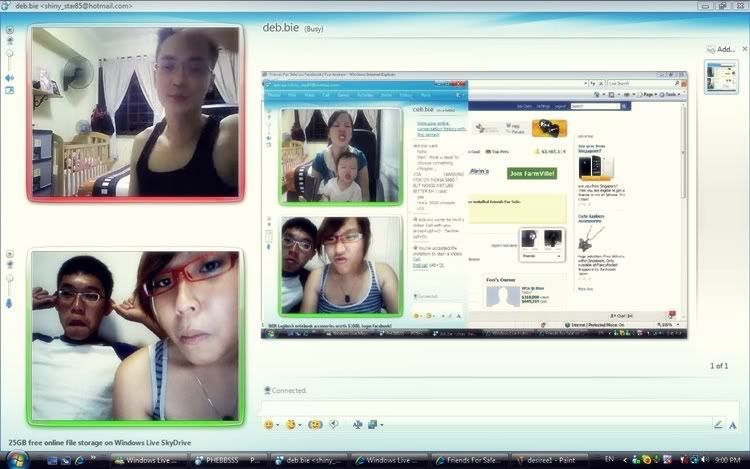Mute the speaker icon beside top video
The height and width of the screenshot is (469, 750).
coord(10,77)
